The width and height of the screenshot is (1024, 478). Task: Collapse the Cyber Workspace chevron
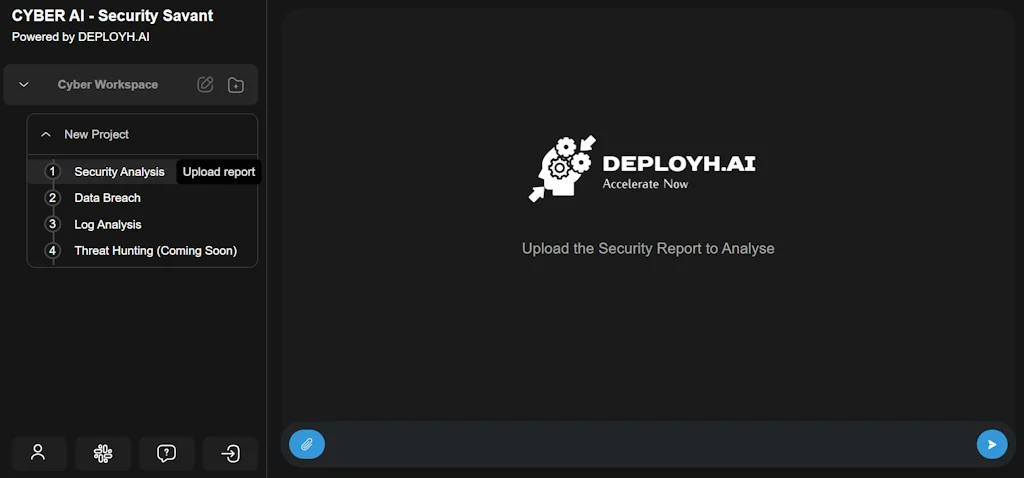point(24,85)
